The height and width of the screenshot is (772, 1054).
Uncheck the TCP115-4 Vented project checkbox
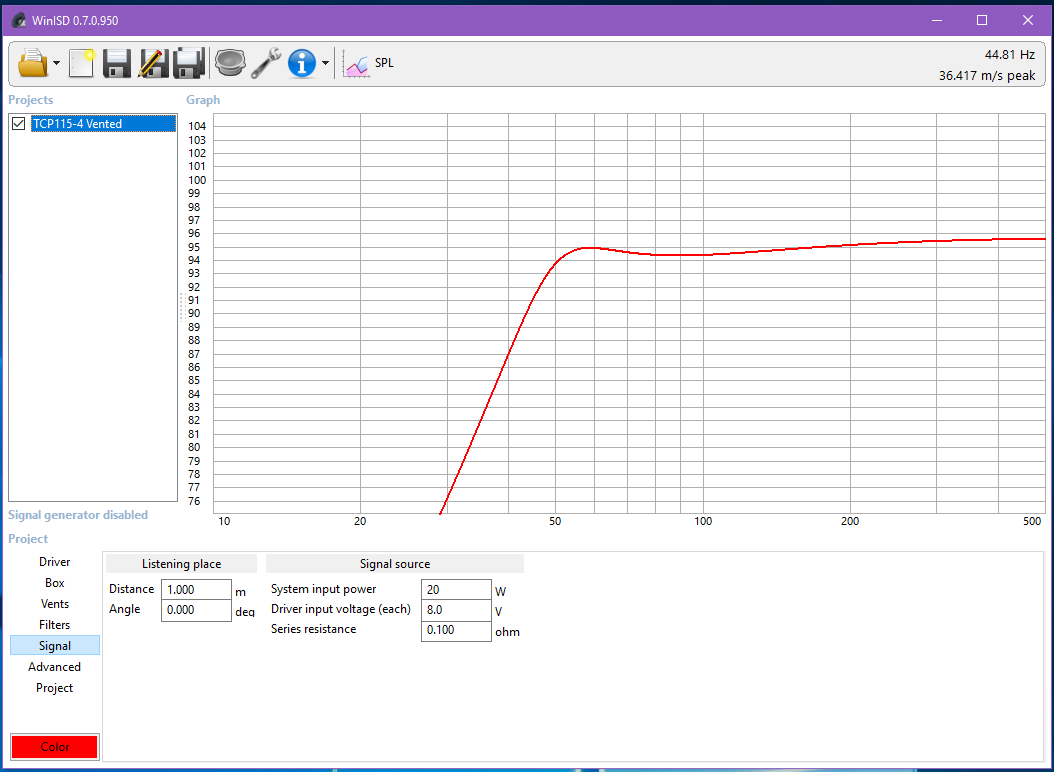point(18,123)
